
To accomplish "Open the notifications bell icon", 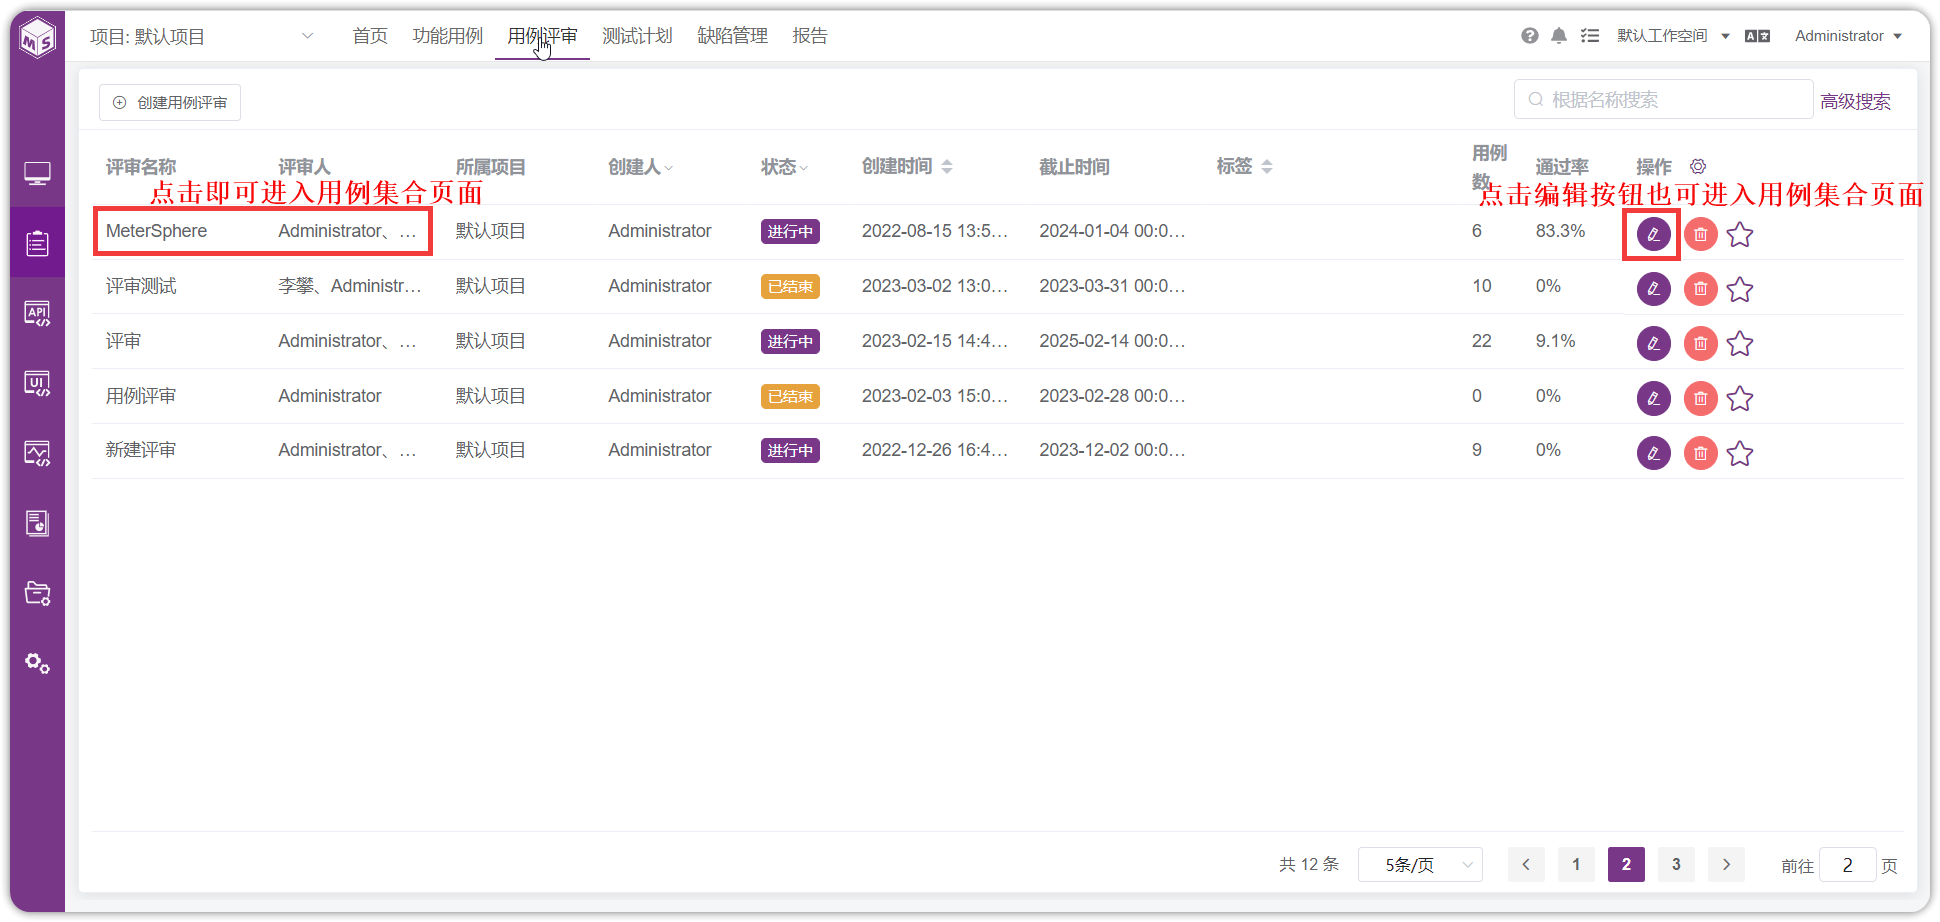I will point(1559,36).
